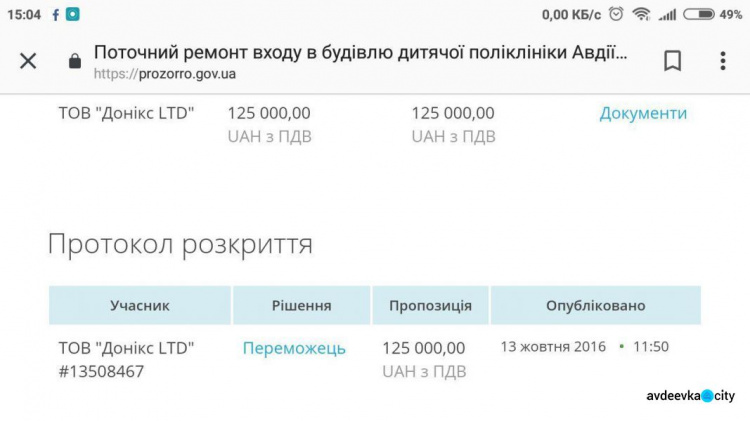Tap the participant ID #13508467

click(x=102, y=371)
